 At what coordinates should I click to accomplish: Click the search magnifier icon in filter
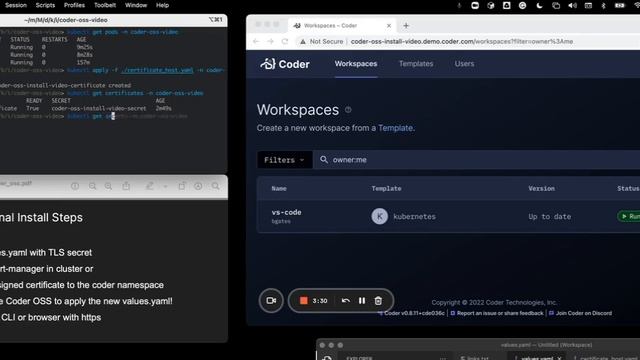click(x=324, y=160)
